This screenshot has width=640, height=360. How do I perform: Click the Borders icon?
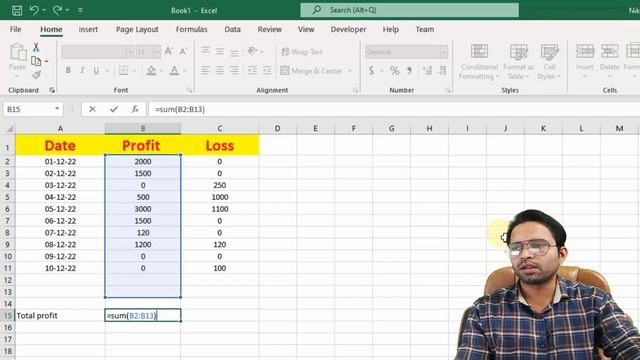click(123, 71)
